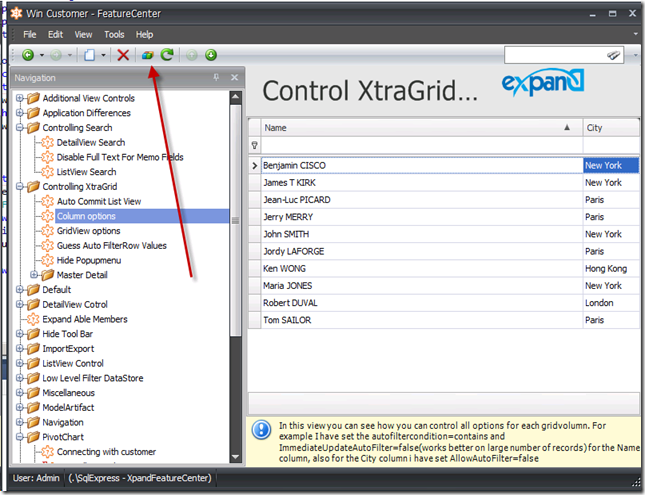The width and height of the screenshot is (645, 495).
Task: Click the DetailView Search item icon
Action: pos(48,142)
